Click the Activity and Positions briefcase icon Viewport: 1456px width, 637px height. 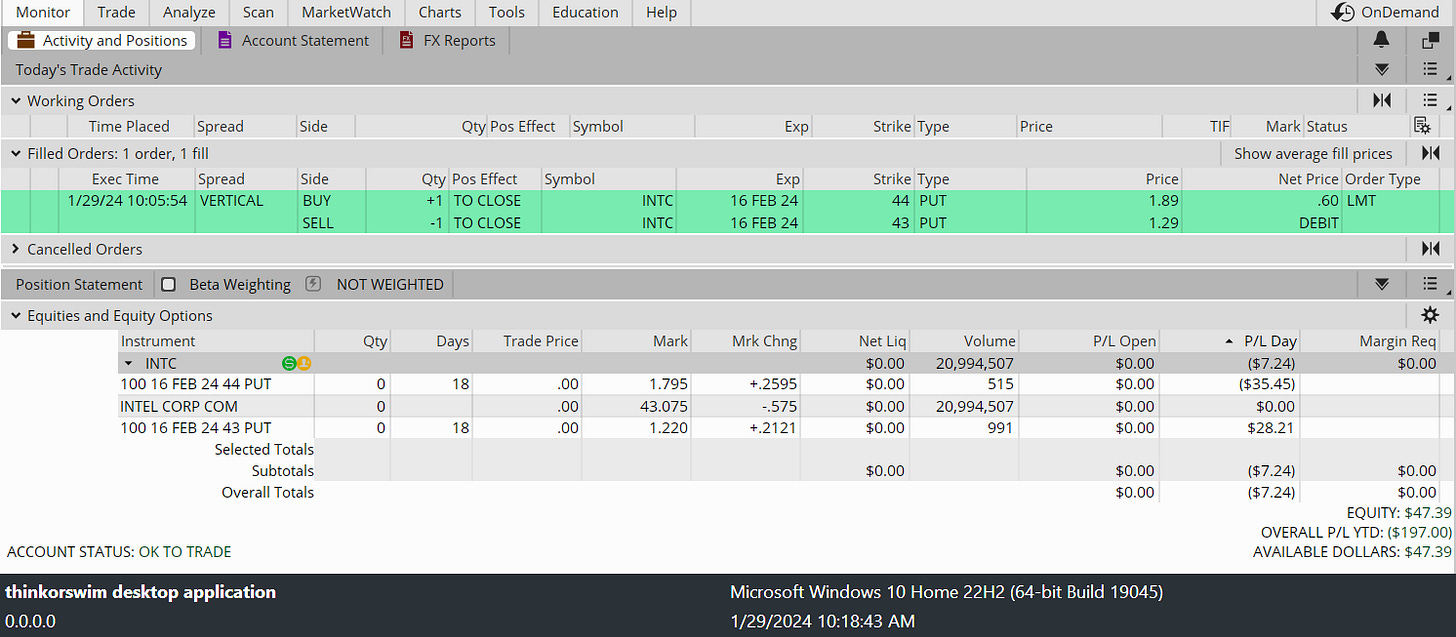coord(26,41)
